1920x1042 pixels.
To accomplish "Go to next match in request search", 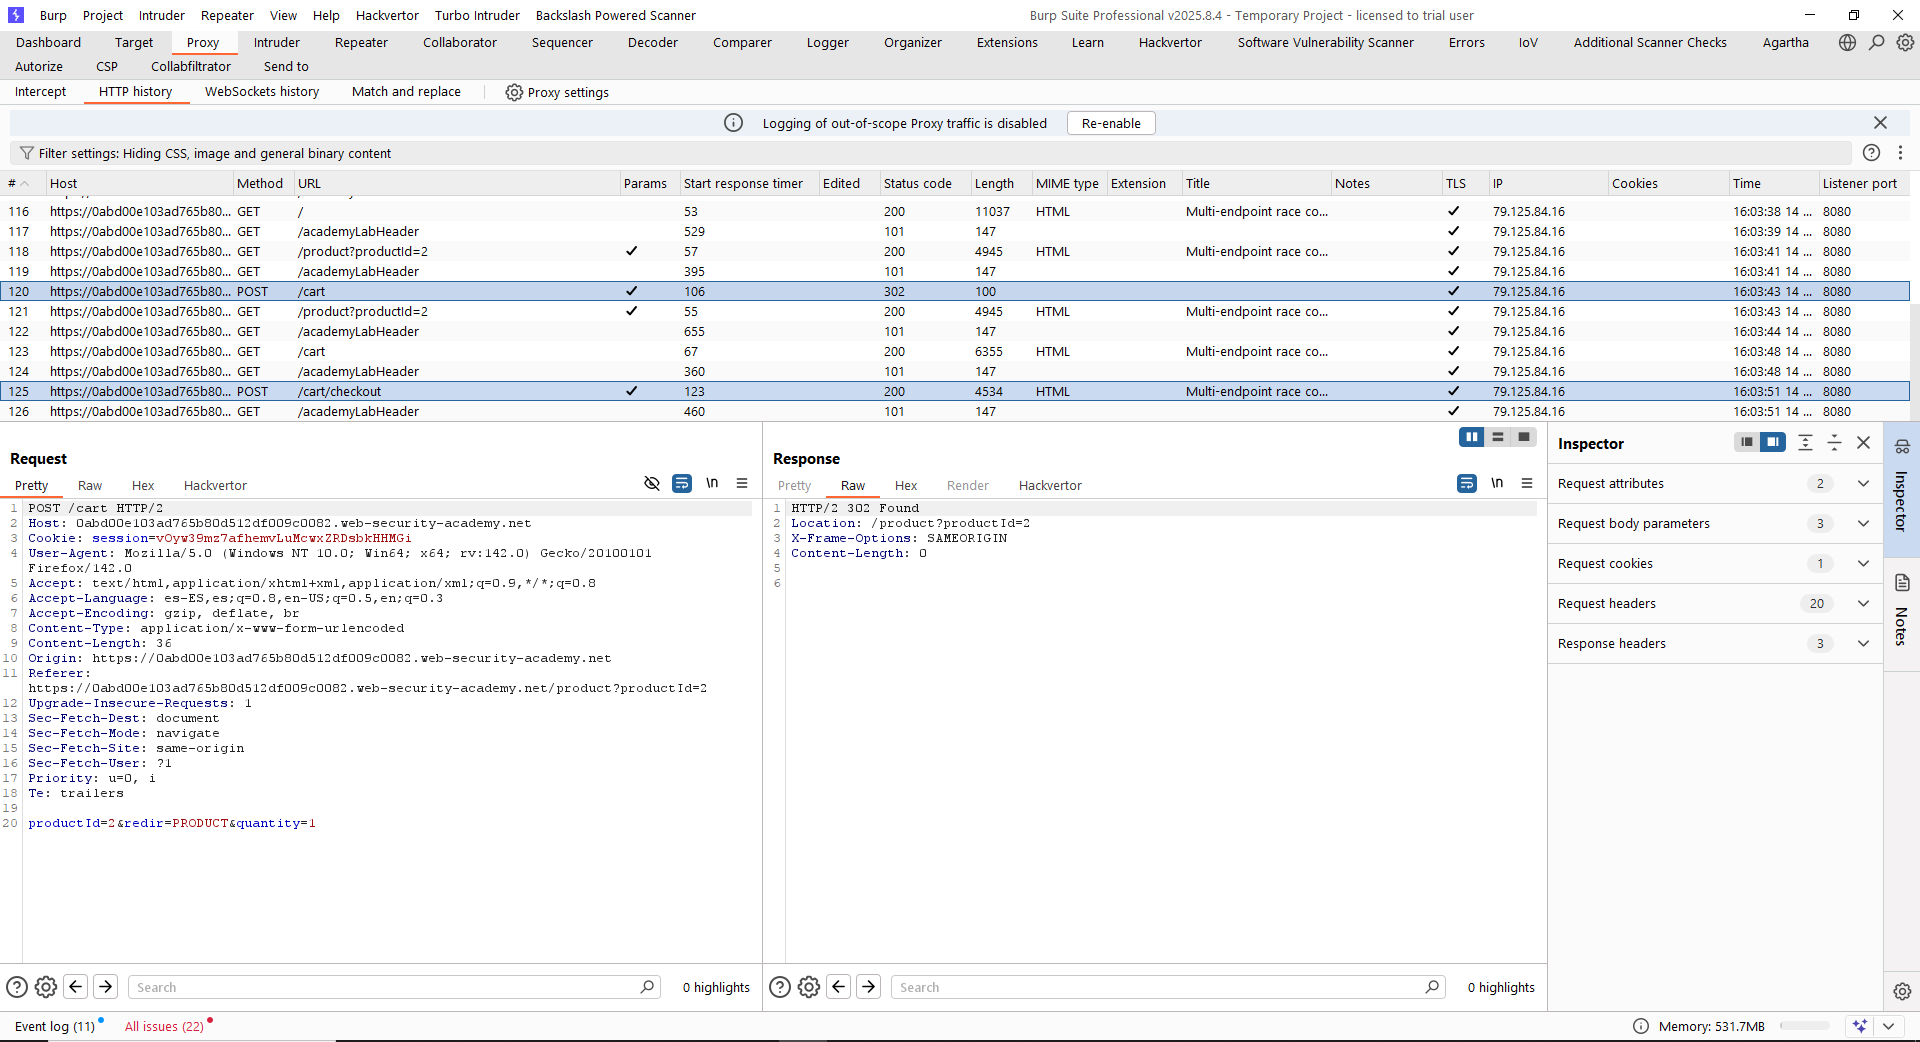I will click(105, 987).
